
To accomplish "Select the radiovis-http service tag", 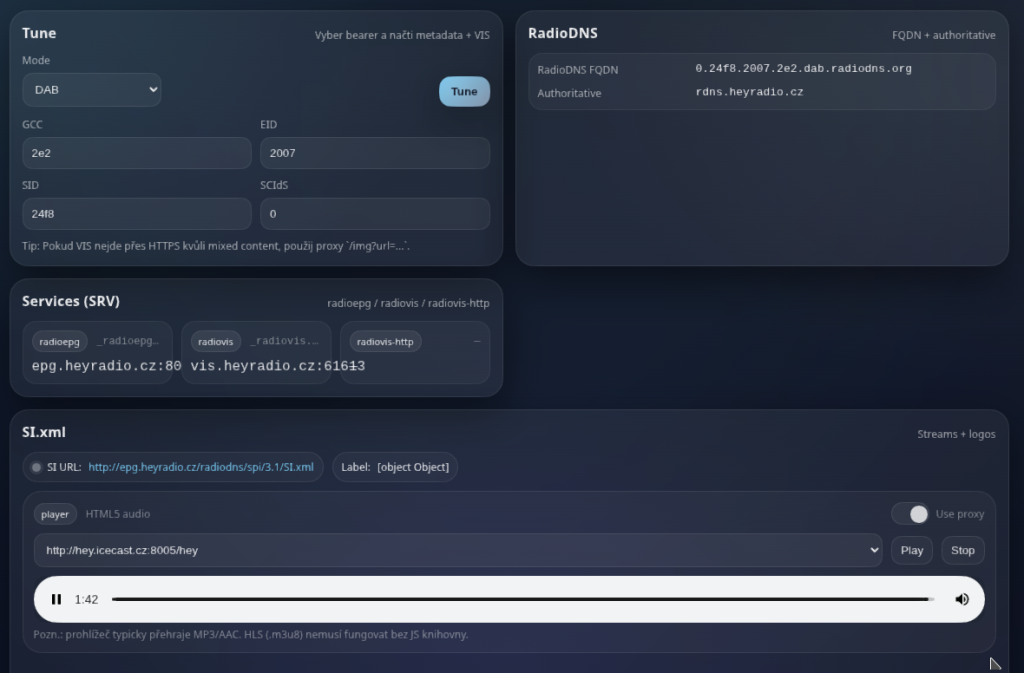I will 385,342.
